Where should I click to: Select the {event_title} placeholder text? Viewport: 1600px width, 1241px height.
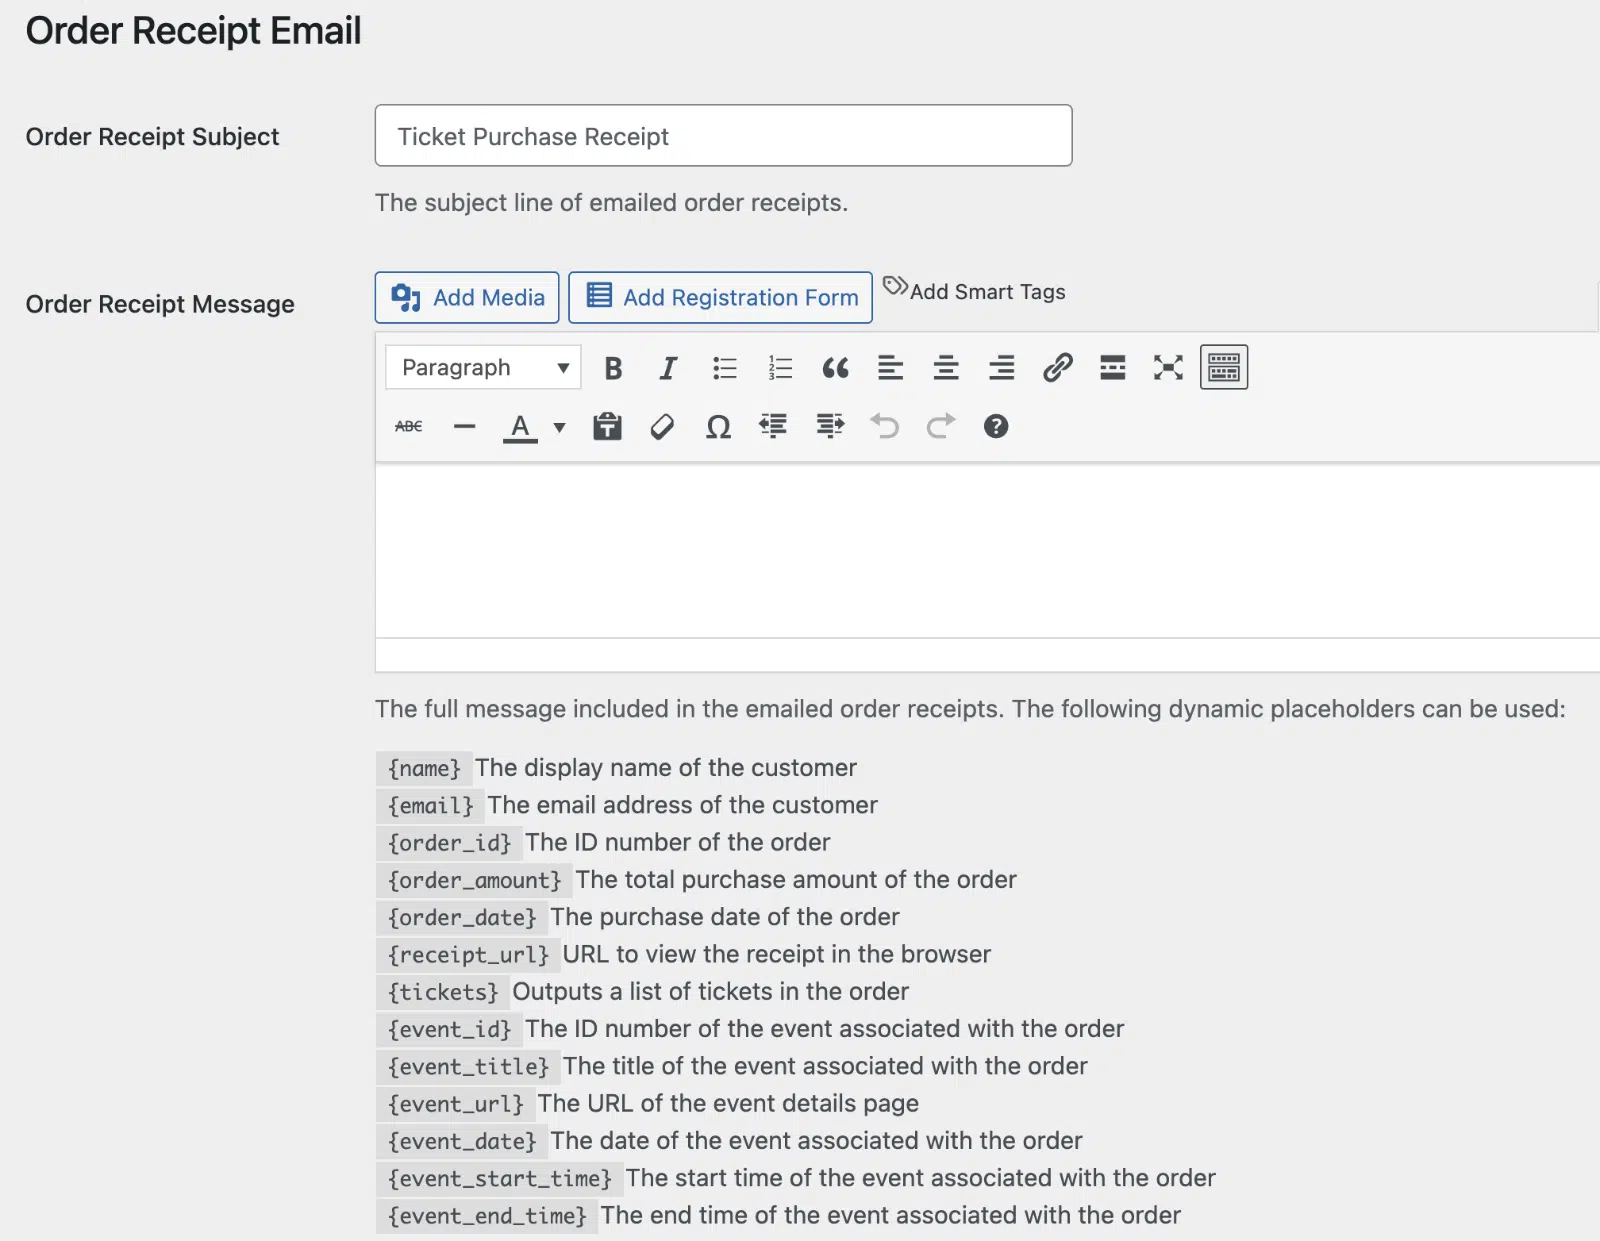pyautogui.click(x=468, y=1067)
